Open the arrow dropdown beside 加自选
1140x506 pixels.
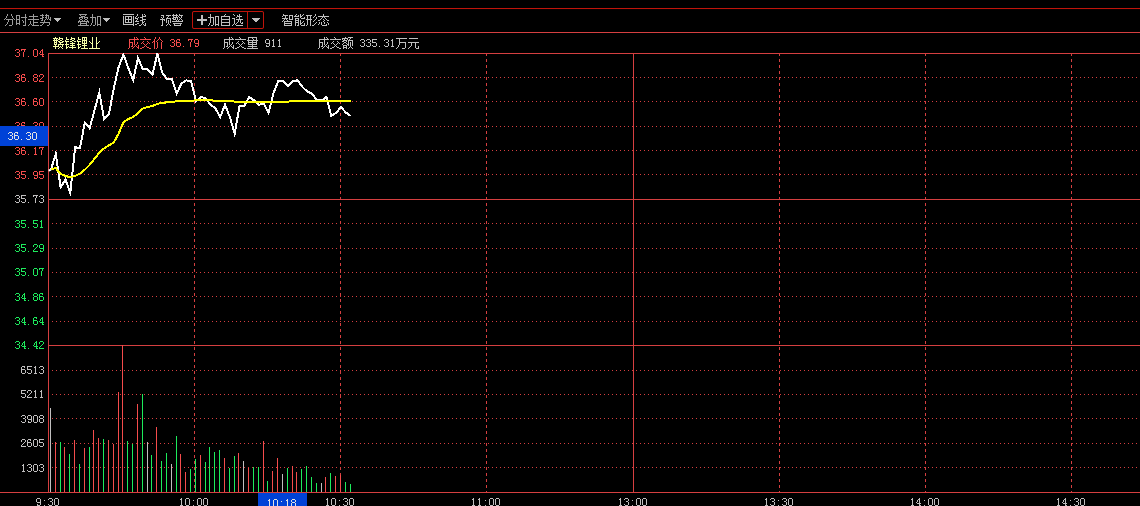tap(256, 20)
